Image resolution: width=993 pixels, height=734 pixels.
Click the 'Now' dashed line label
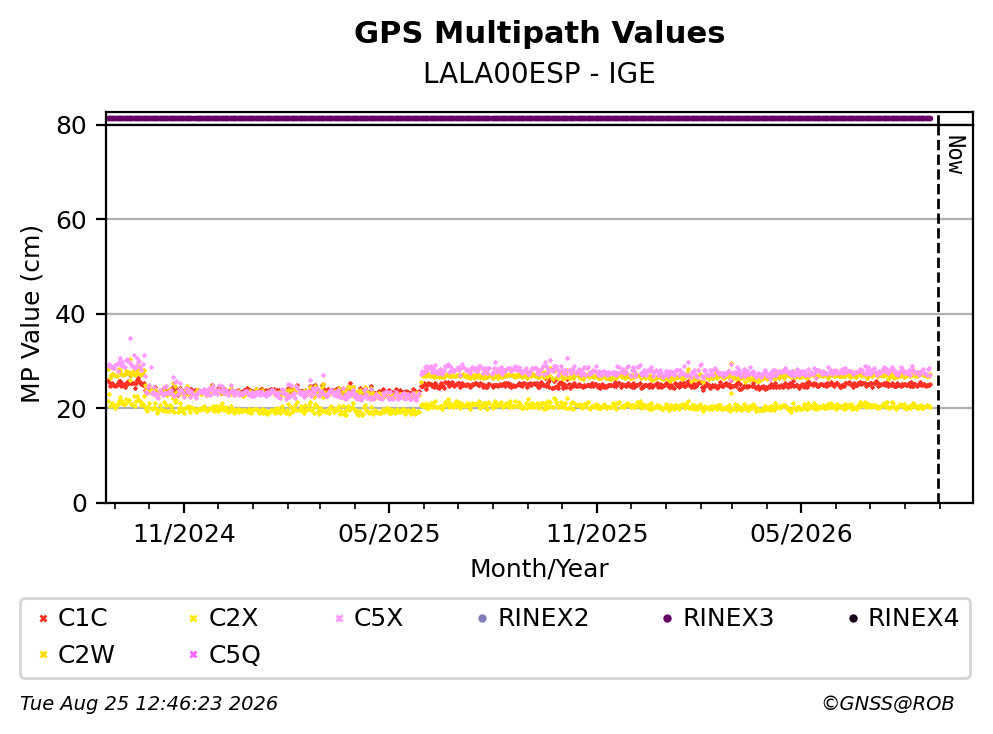[x=956, y=155]
